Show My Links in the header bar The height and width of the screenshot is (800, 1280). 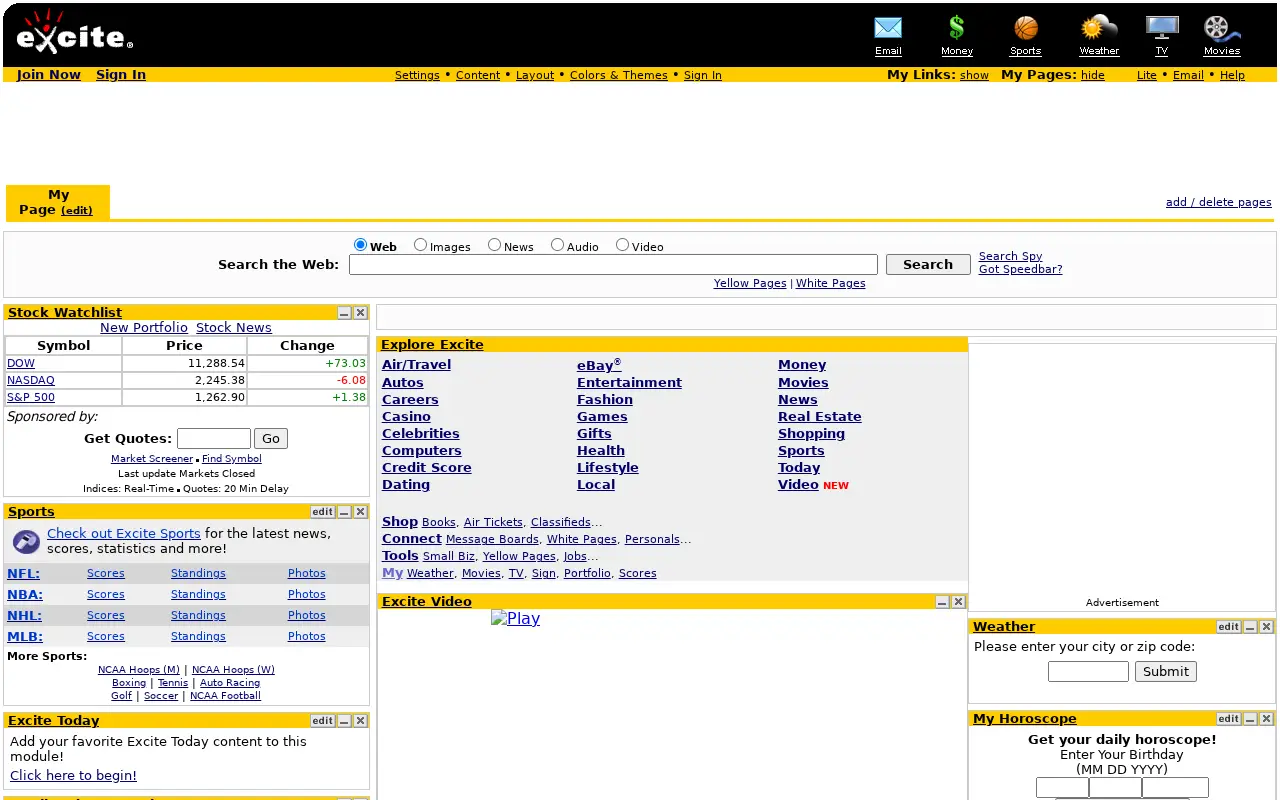tap(974, 75)
